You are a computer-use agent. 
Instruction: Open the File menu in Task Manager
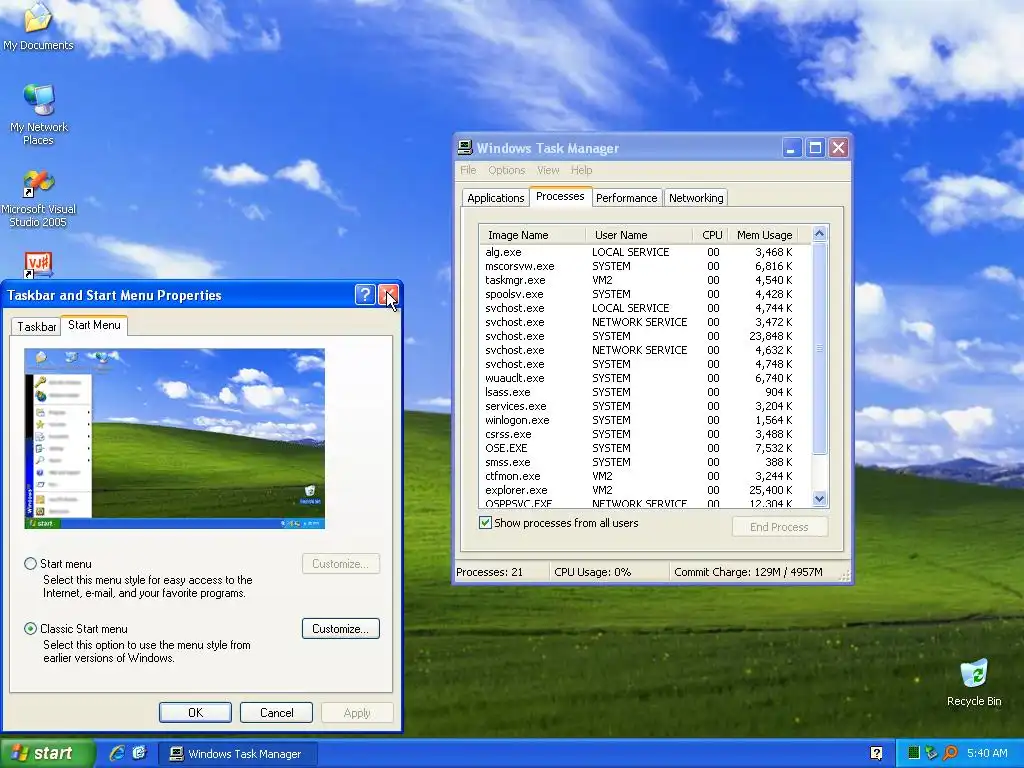tap(468, 170)
